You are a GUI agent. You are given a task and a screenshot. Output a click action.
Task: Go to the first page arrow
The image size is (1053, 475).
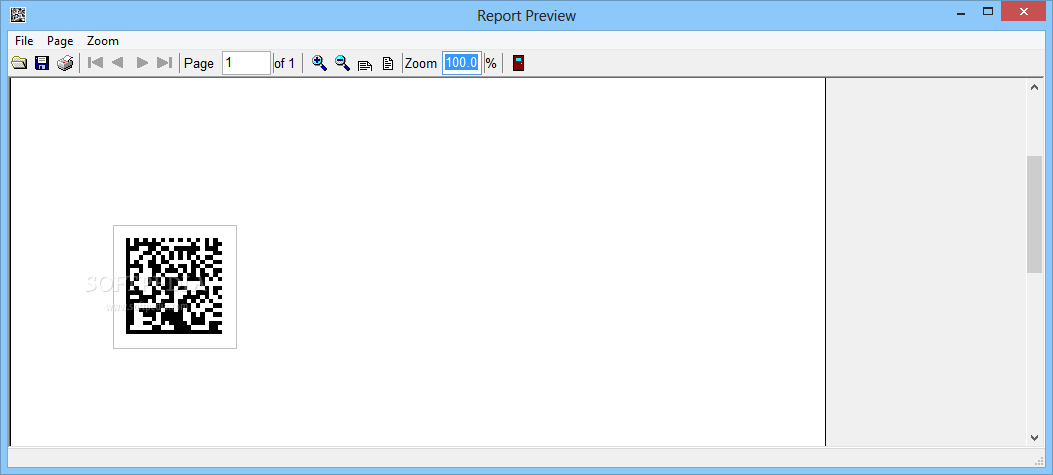(x=96, y=62)
